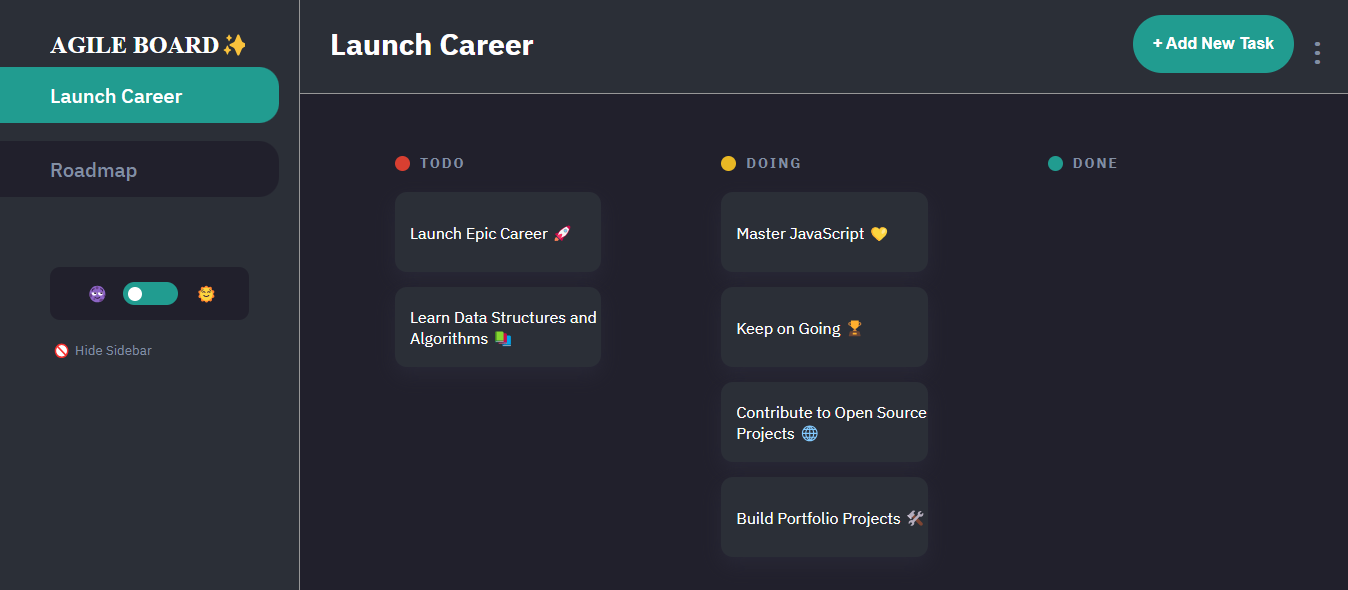This screenshot has height=590, width=1348.
Task: Click the no-entry icon beside Hide Sidebar
Action: click(x=62, y=351)
